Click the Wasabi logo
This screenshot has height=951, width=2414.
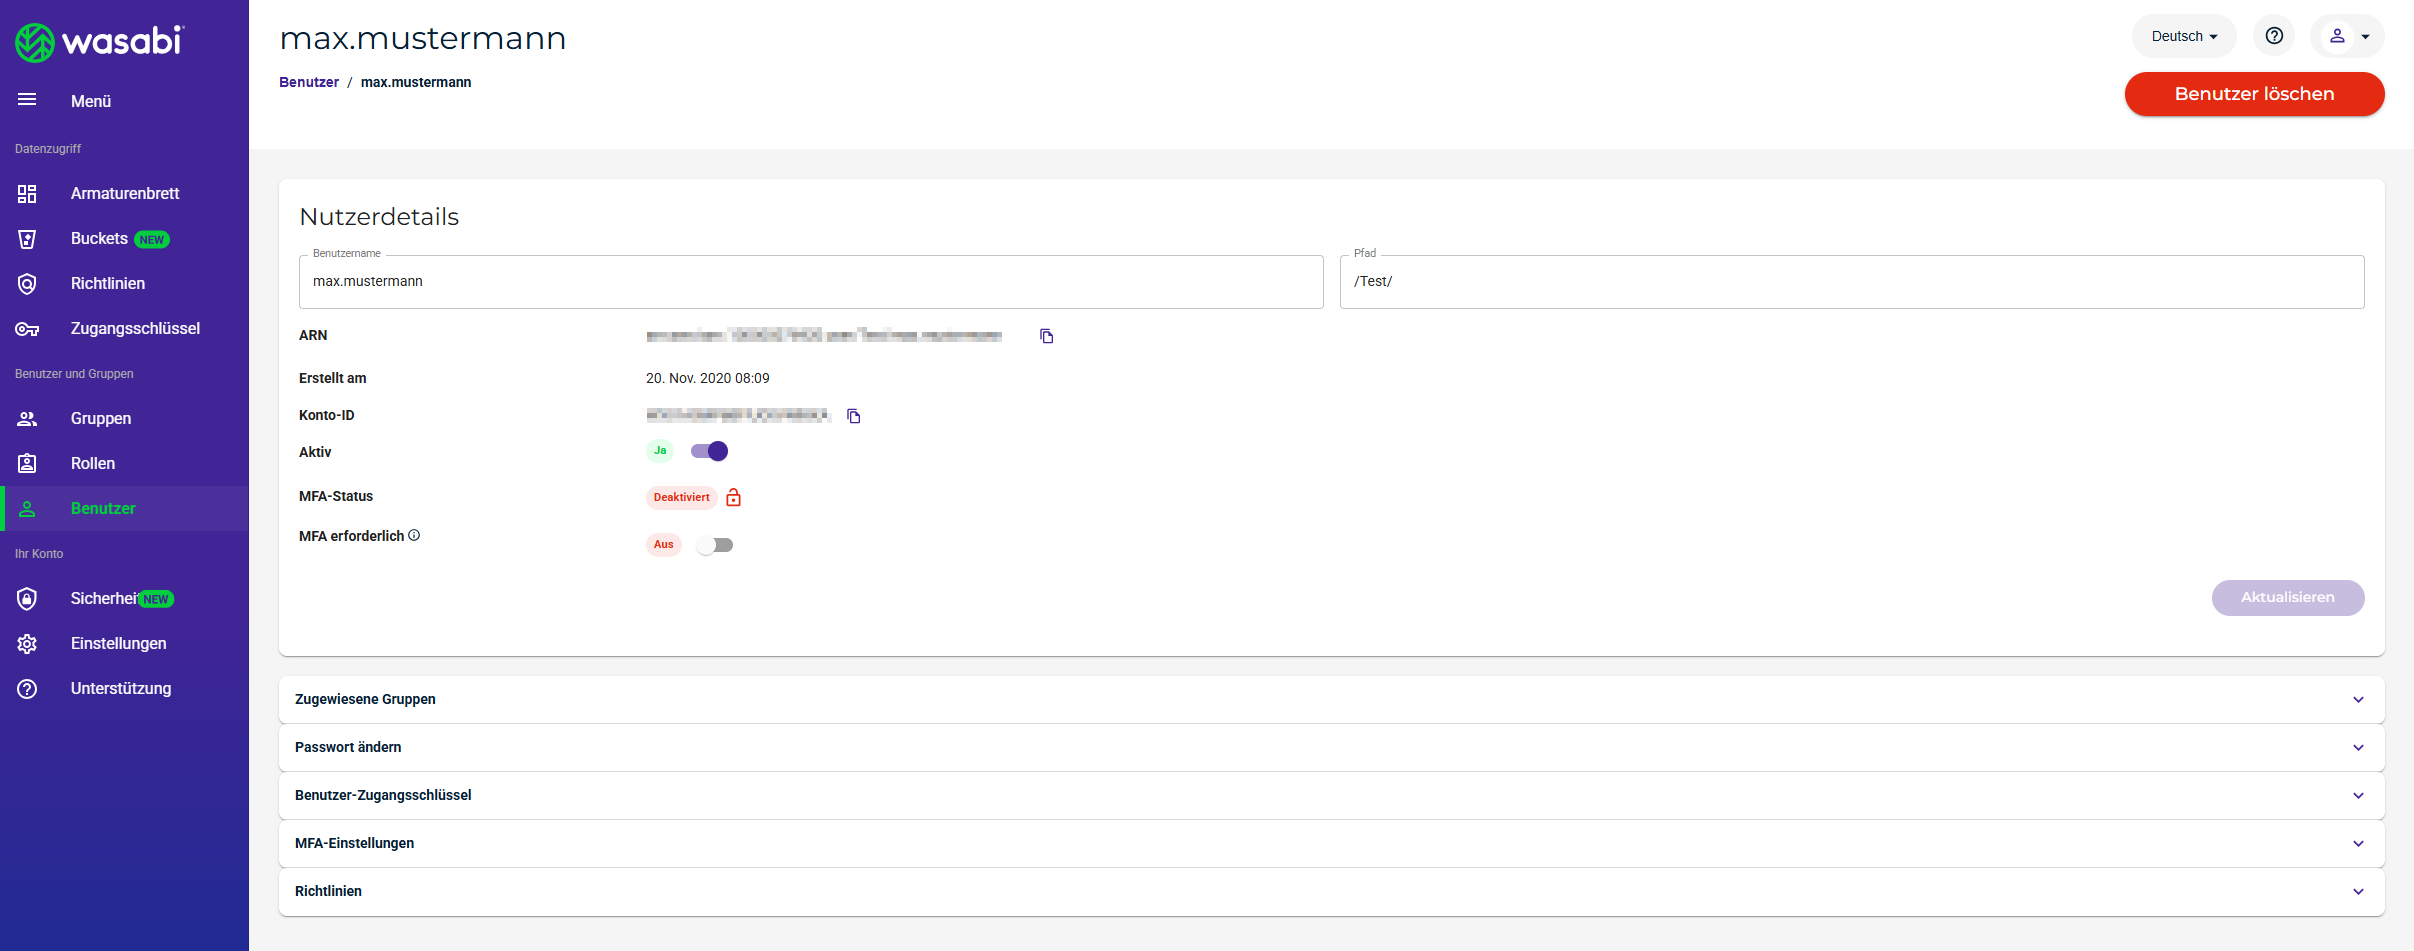click(x=99, y=42)
